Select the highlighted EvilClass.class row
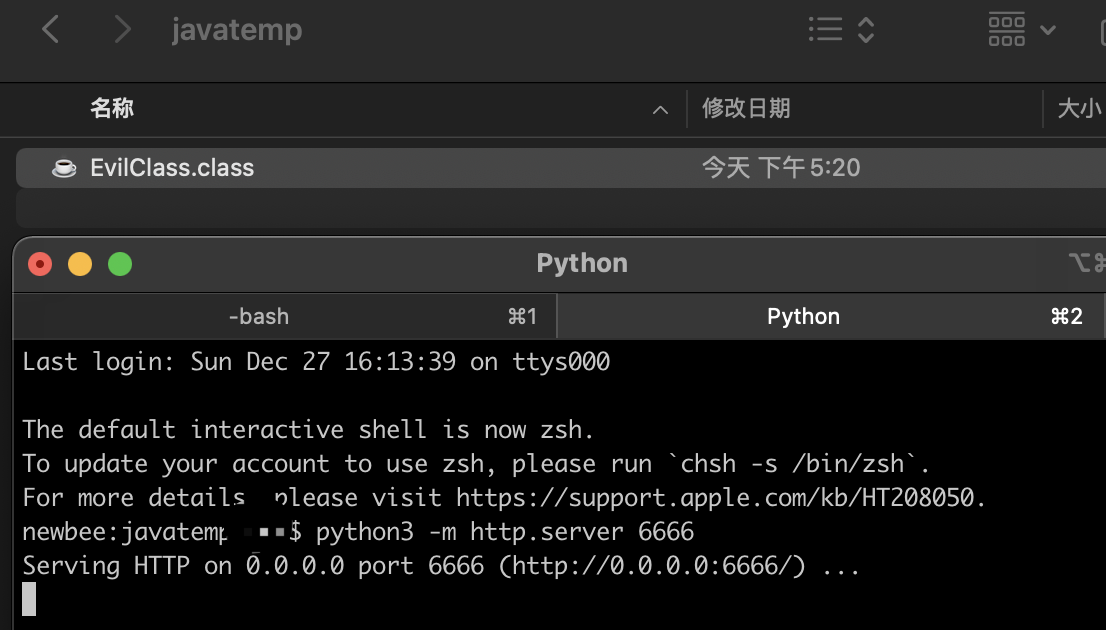 170,168
